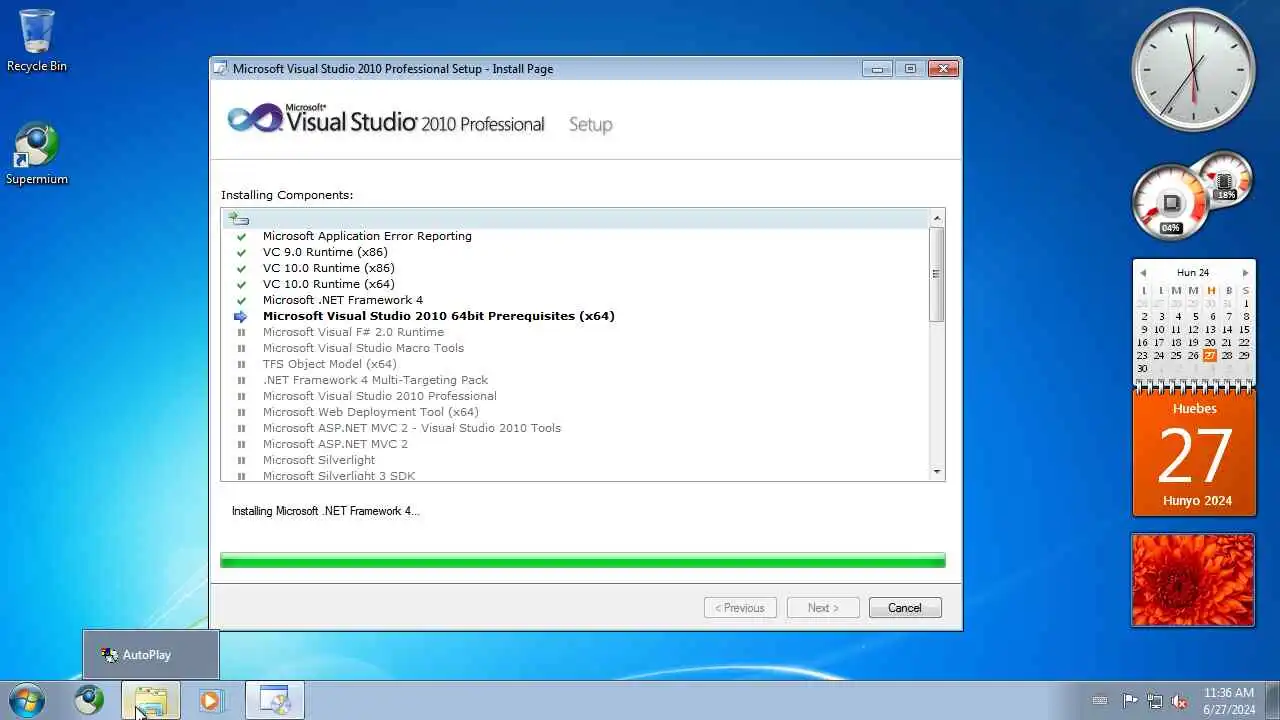Image resolution: width=1280 pixels, height=720 pixels.
Task: Click the red flower slideshow gadget
Action: [x=1193, y=580]
